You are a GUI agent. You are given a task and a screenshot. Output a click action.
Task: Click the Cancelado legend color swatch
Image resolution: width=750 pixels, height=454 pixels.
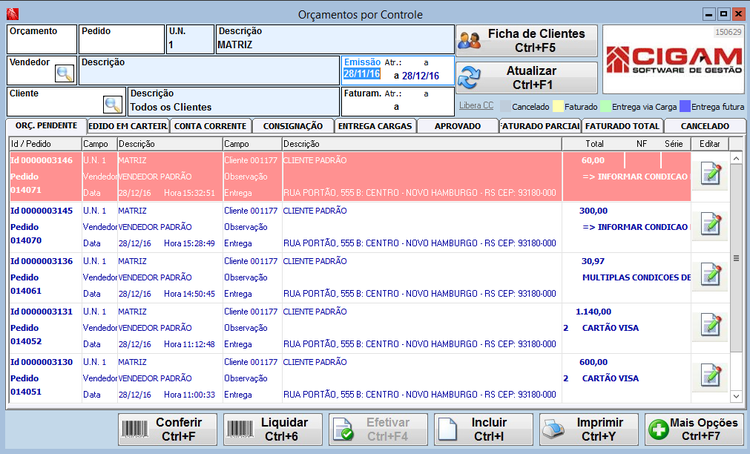[505, 106]
